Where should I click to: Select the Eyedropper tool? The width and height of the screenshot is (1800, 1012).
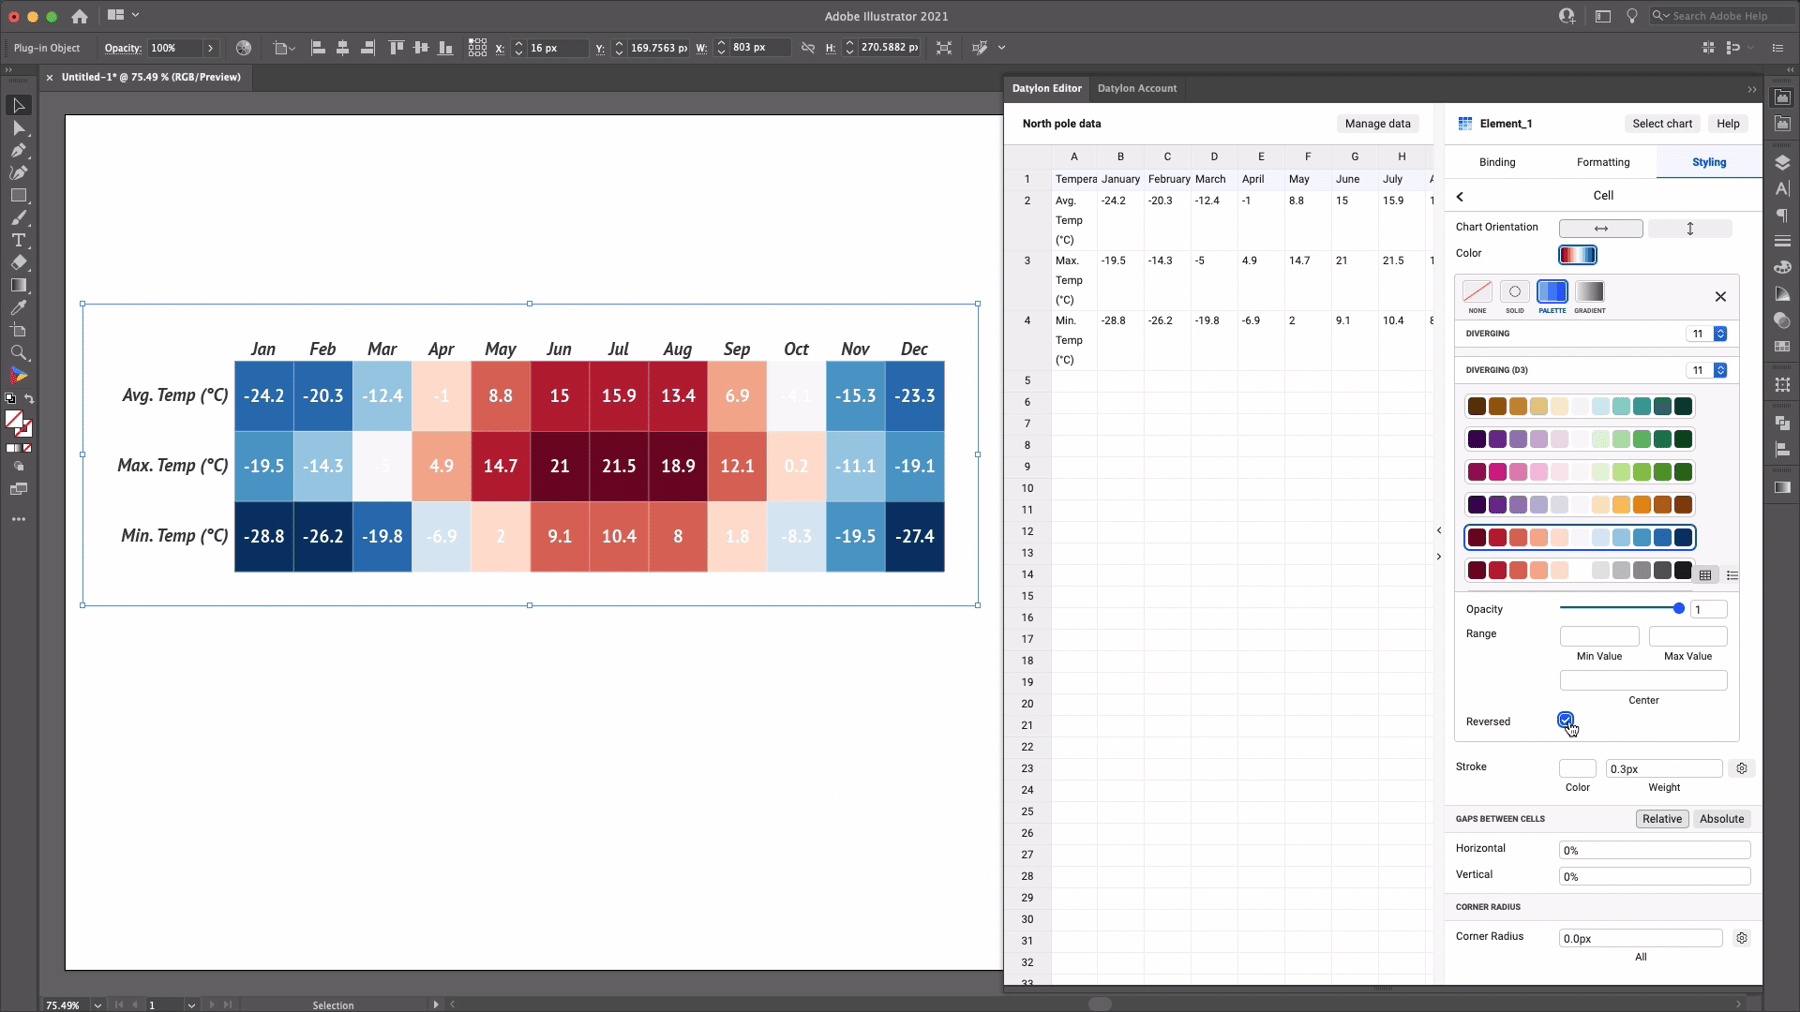pos(18,308)
